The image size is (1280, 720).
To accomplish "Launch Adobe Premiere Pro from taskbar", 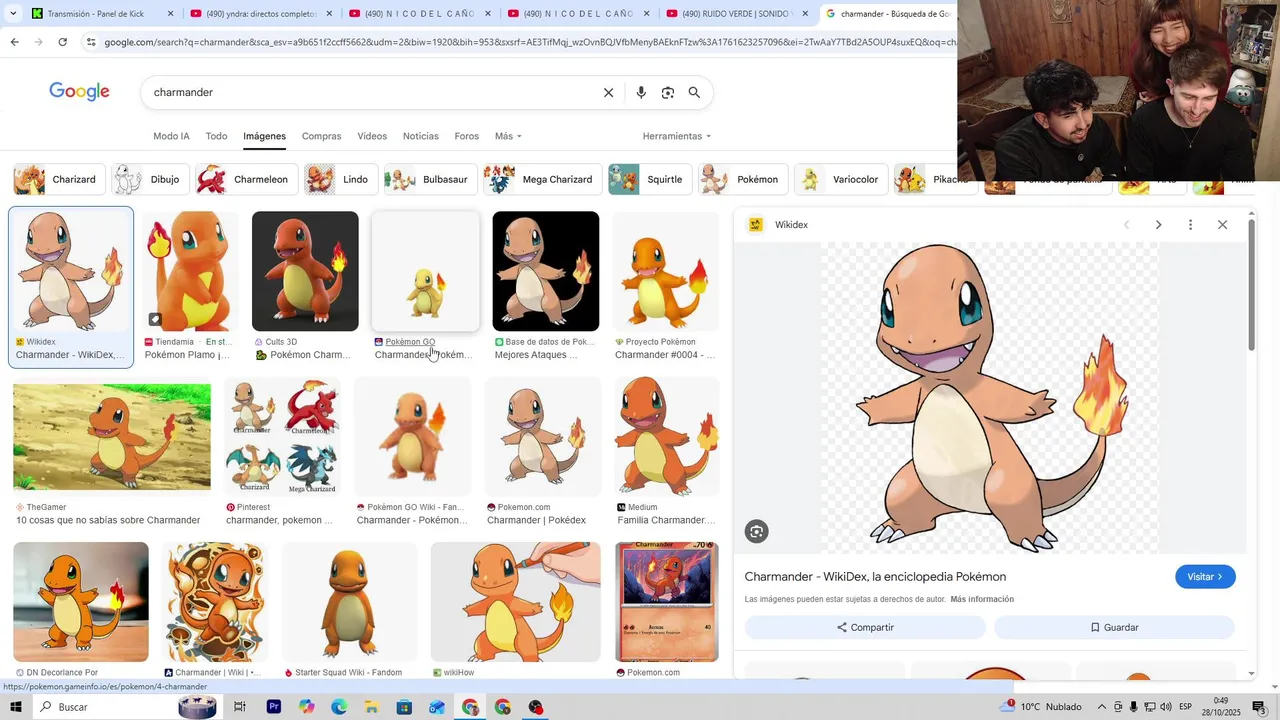I will 273,707.
